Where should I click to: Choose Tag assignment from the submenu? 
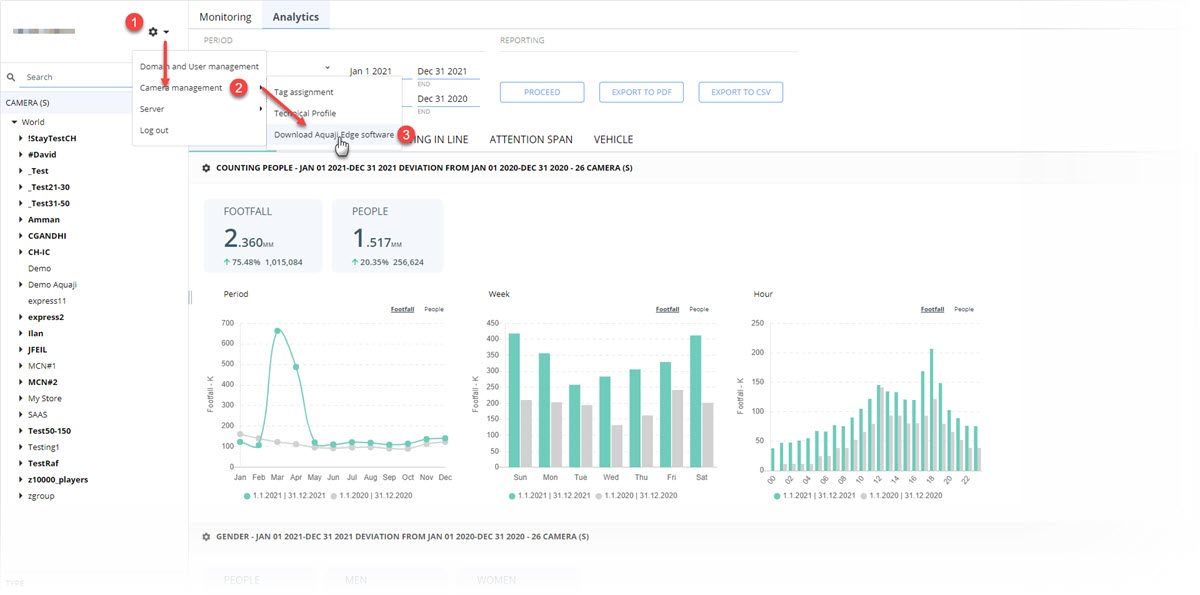coord(304,92)
